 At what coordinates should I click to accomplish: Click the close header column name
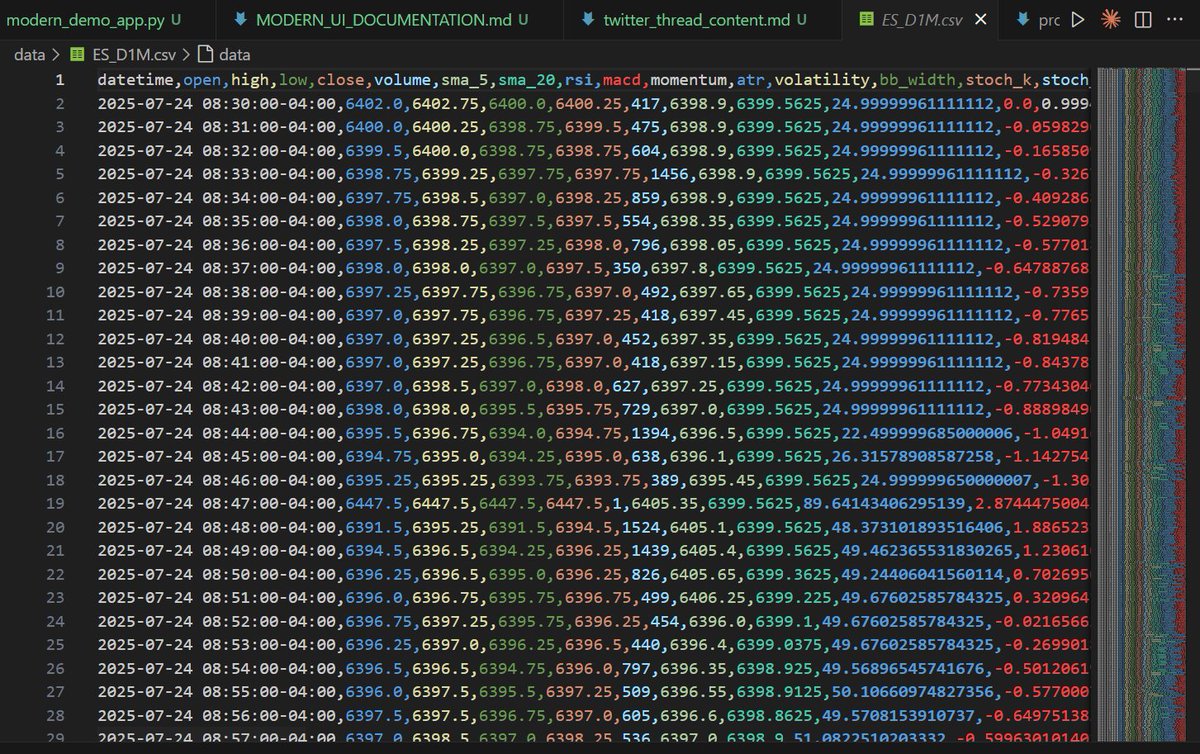[x=343, y=80]
